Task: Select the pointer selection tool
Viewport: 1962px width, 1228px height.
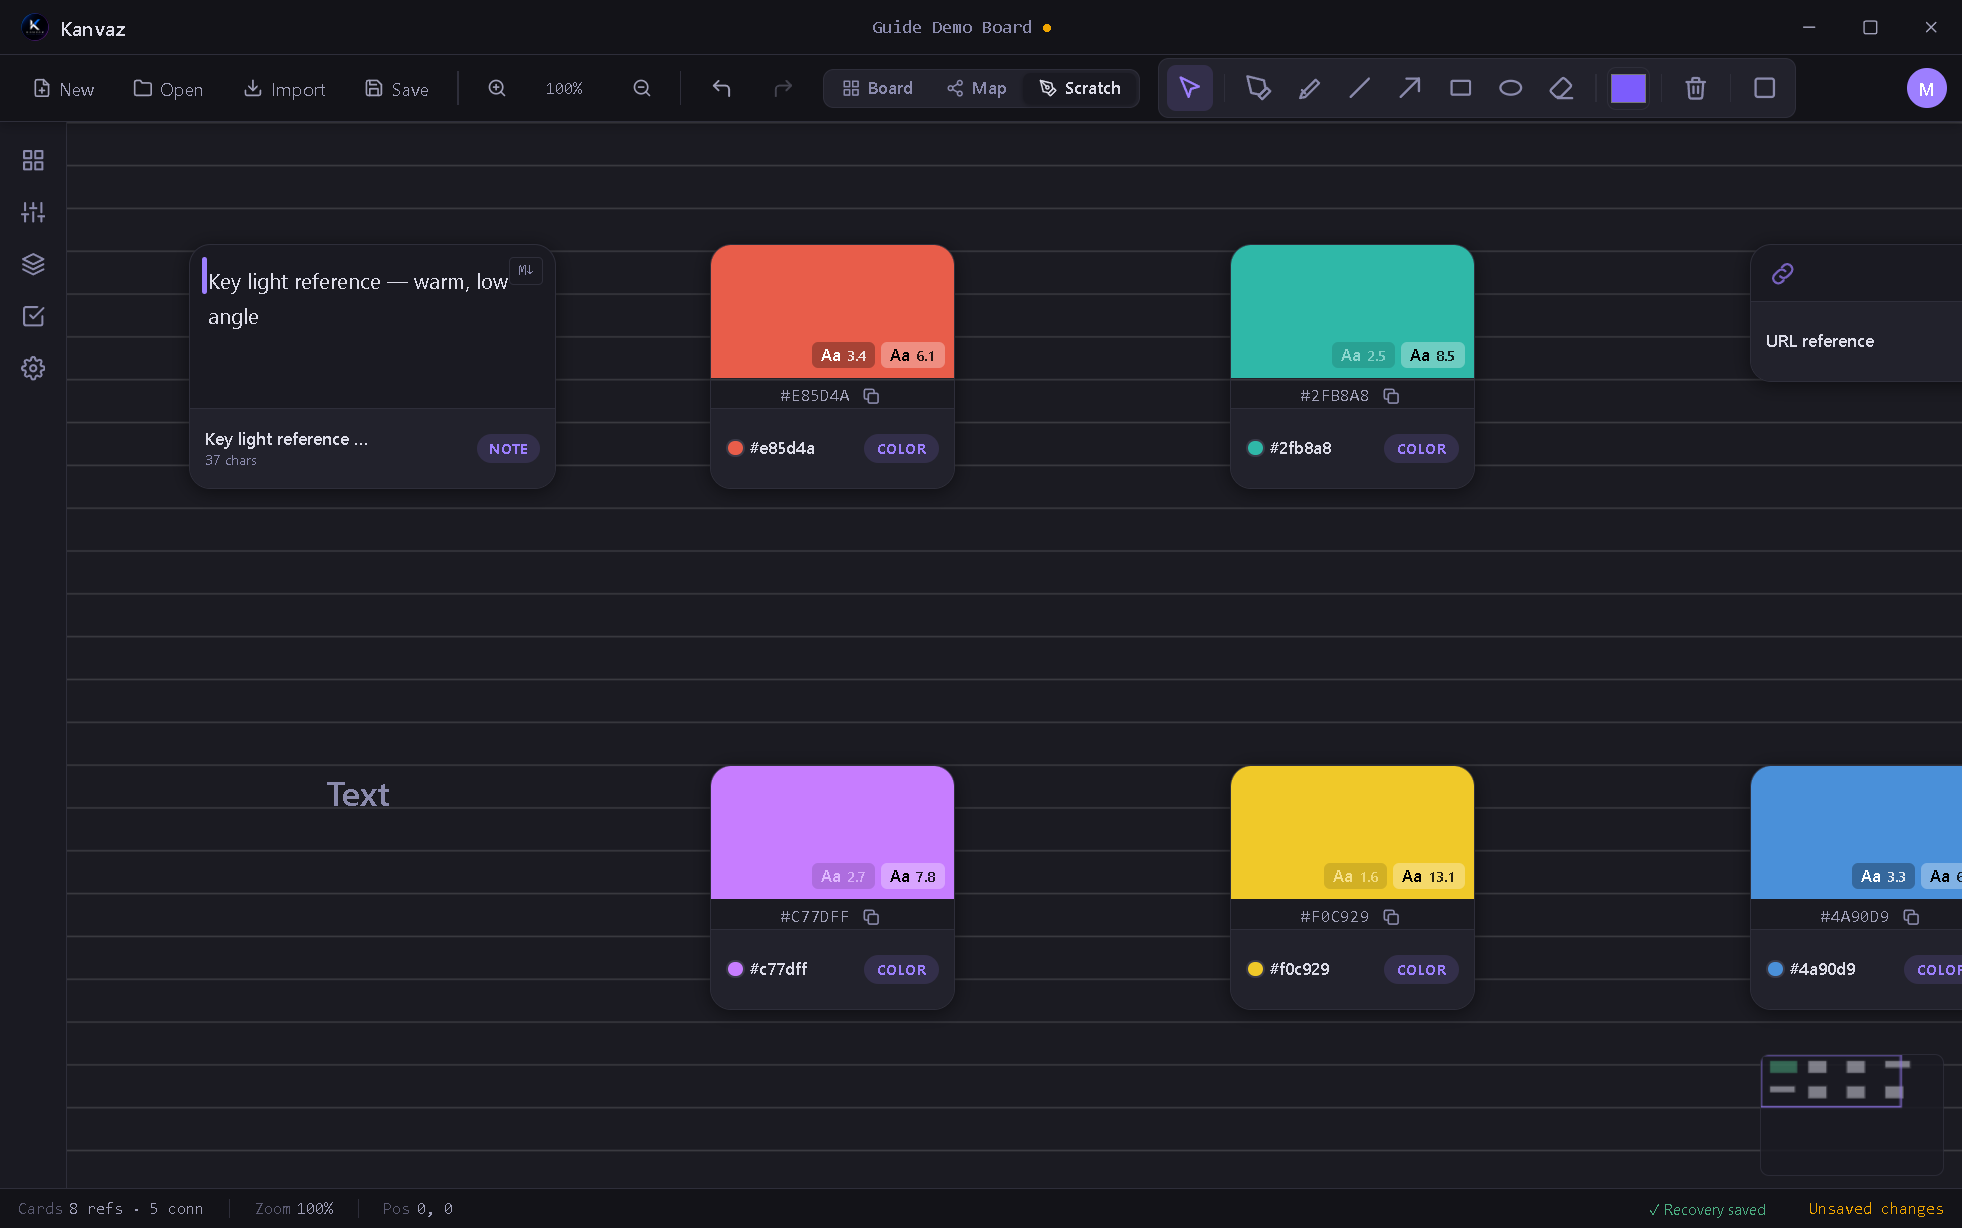Action: click(x=1189, y=88)
